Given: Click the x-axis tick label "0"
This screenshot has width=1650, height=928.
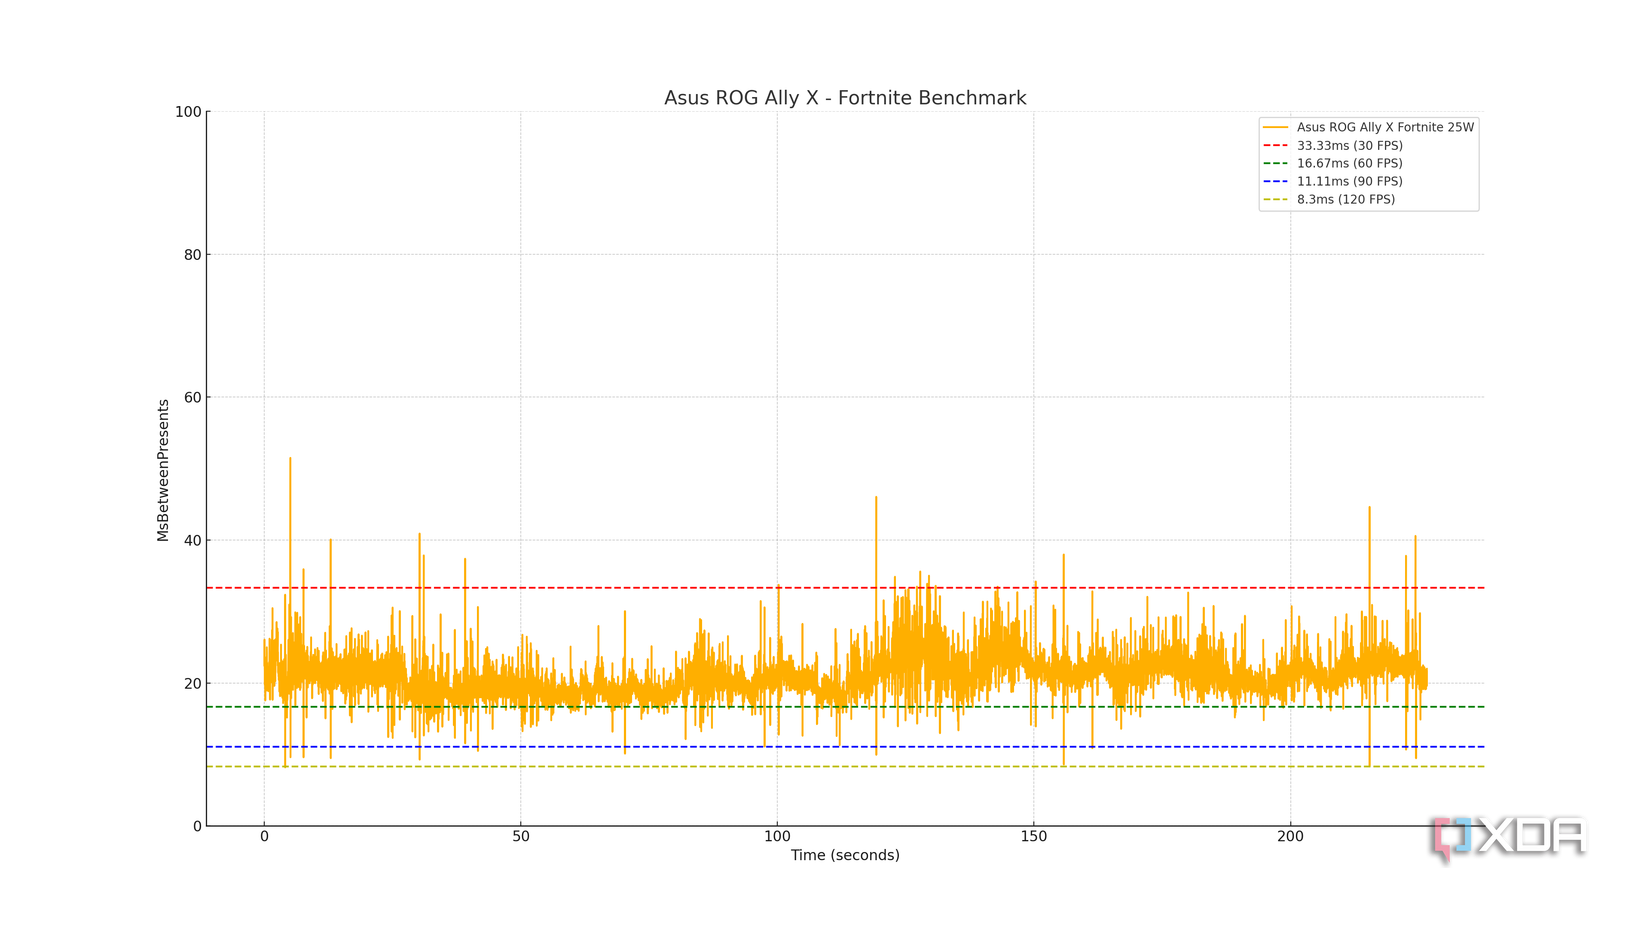Looking at the screenshot, I should pos(264,837).
